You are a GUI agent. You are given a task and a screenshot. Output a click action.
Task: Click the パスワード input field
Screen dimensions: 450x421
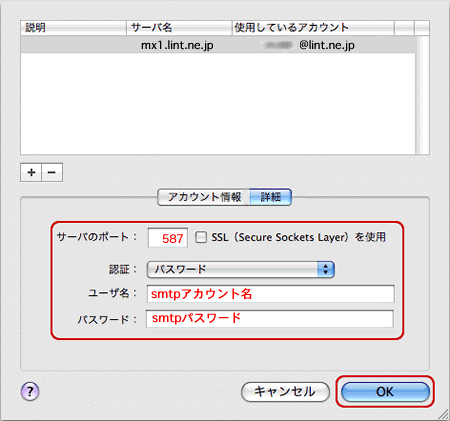(x=270, y=319)
